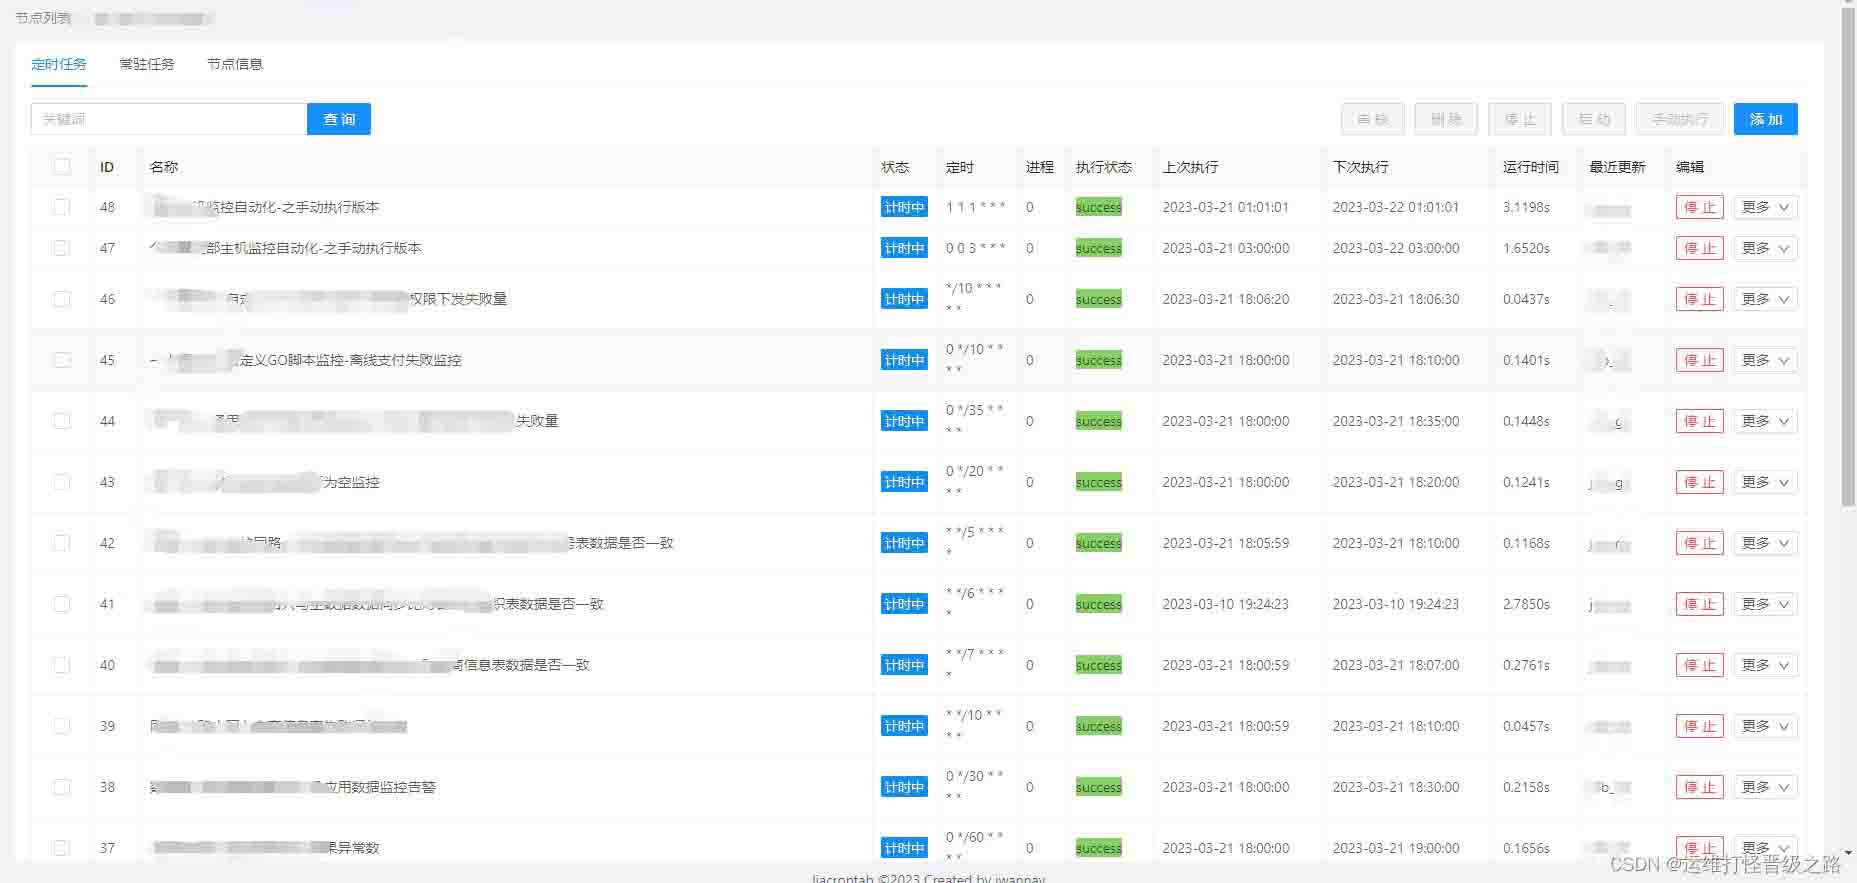Screen dimensions: 1857x883
Task: Click the success badge for task 45
Action: [x=1098, y=360]
